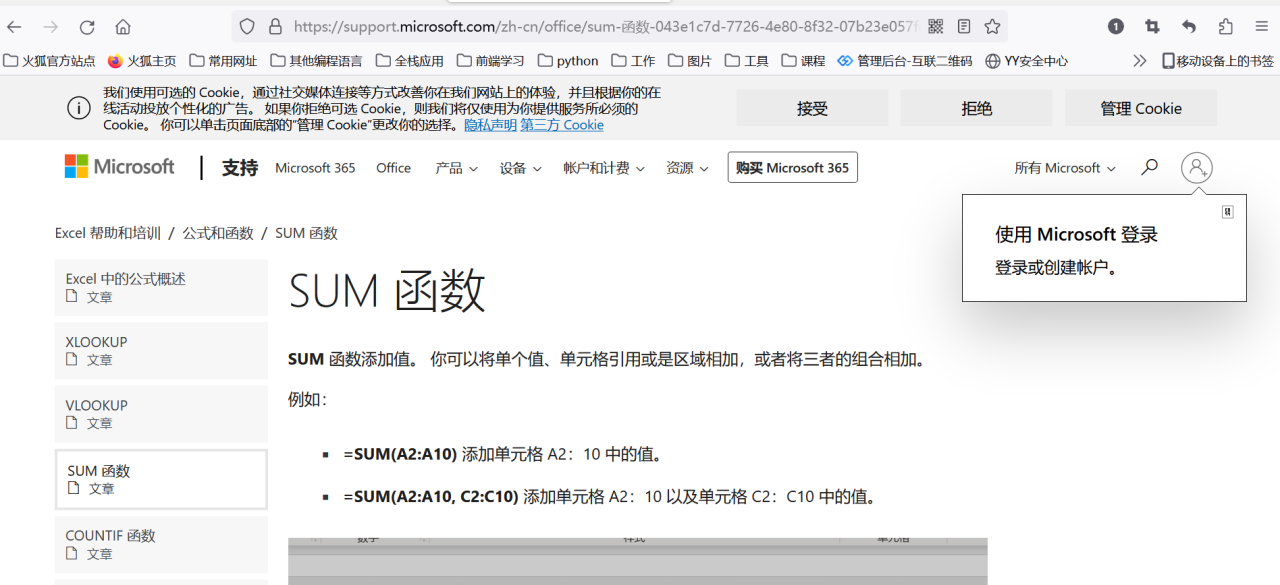Open Office nav item
Viewport: 1280px width, 585px height.
pyautogui.click(x=393, y=168)
